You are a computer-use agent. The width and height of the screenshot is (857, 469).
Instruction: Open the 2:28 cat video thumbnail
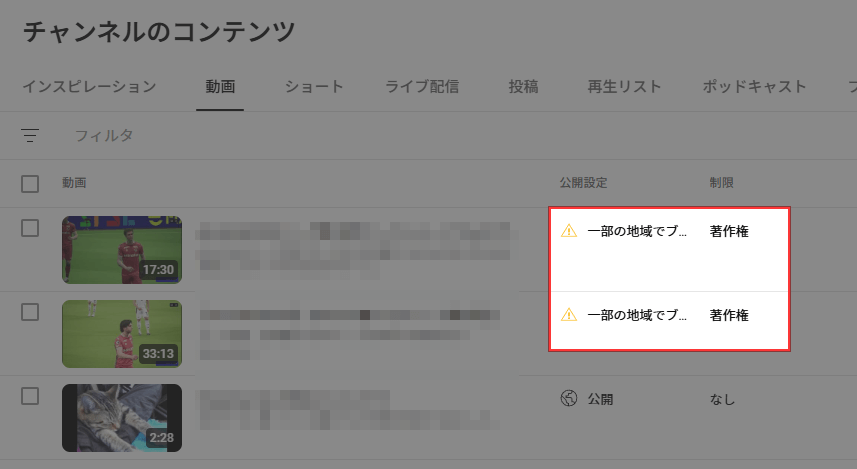122,418
